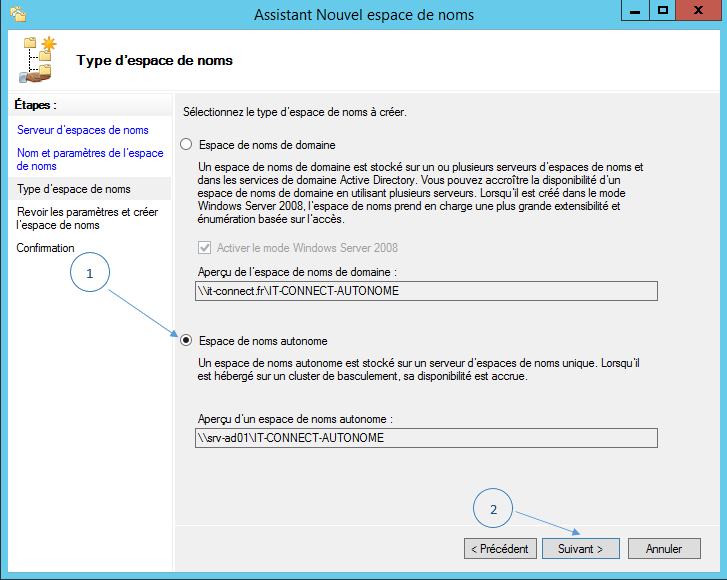Close the Assistant Nouvel espace de noms window
The height and width of the screenshot is (580, 727).
tap(698, 10)
